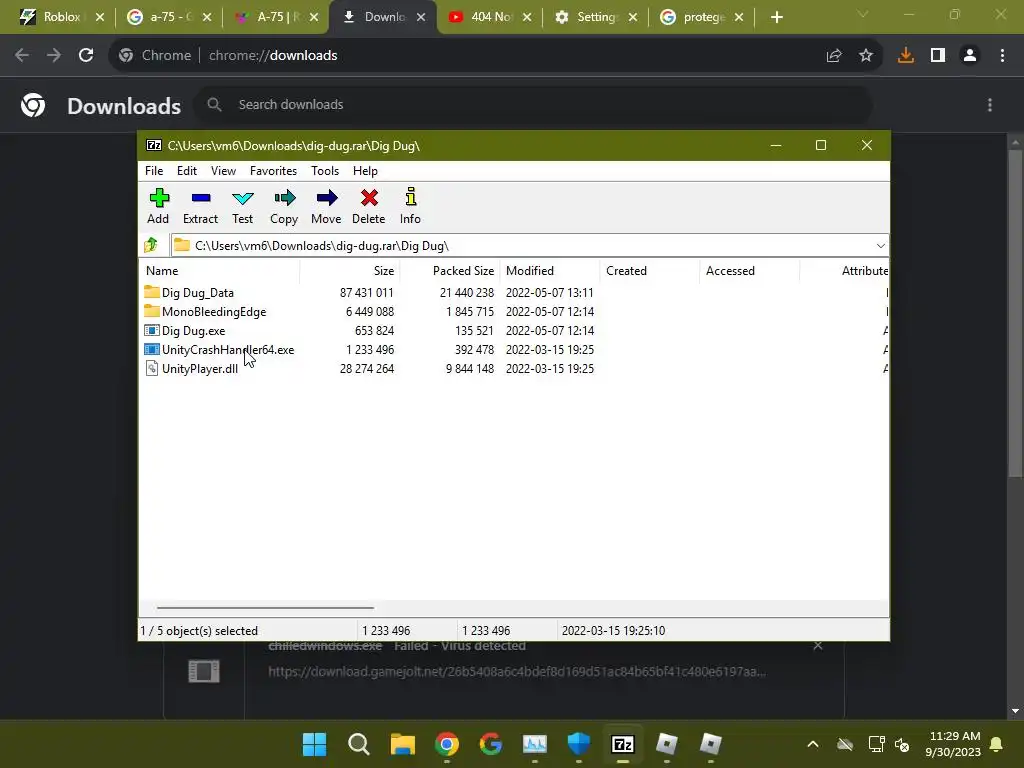
Task: Open the clock and date panel
Action: pos(953,744)
